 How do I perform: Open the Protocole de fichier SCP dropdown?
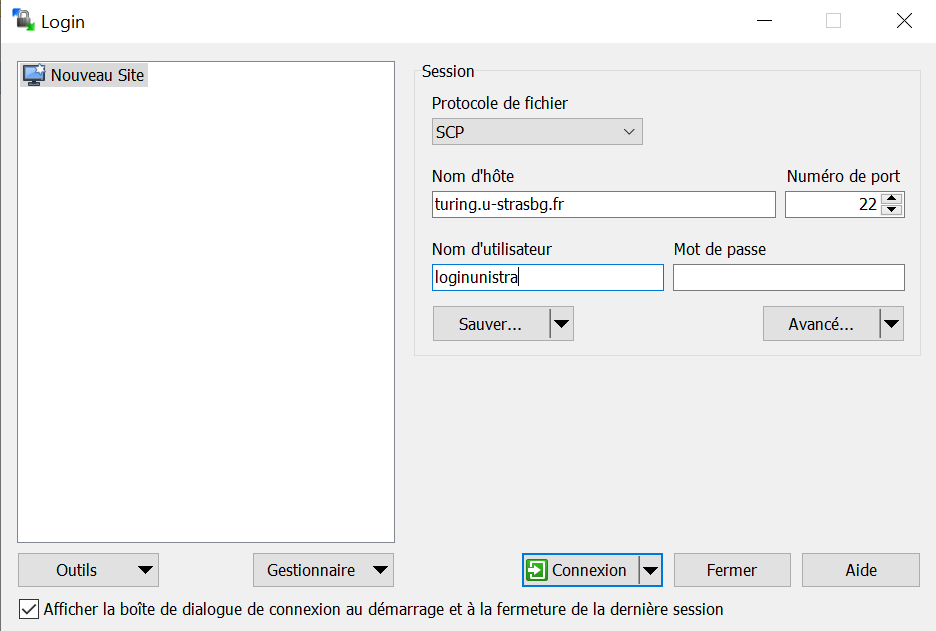tap(537, 132)
